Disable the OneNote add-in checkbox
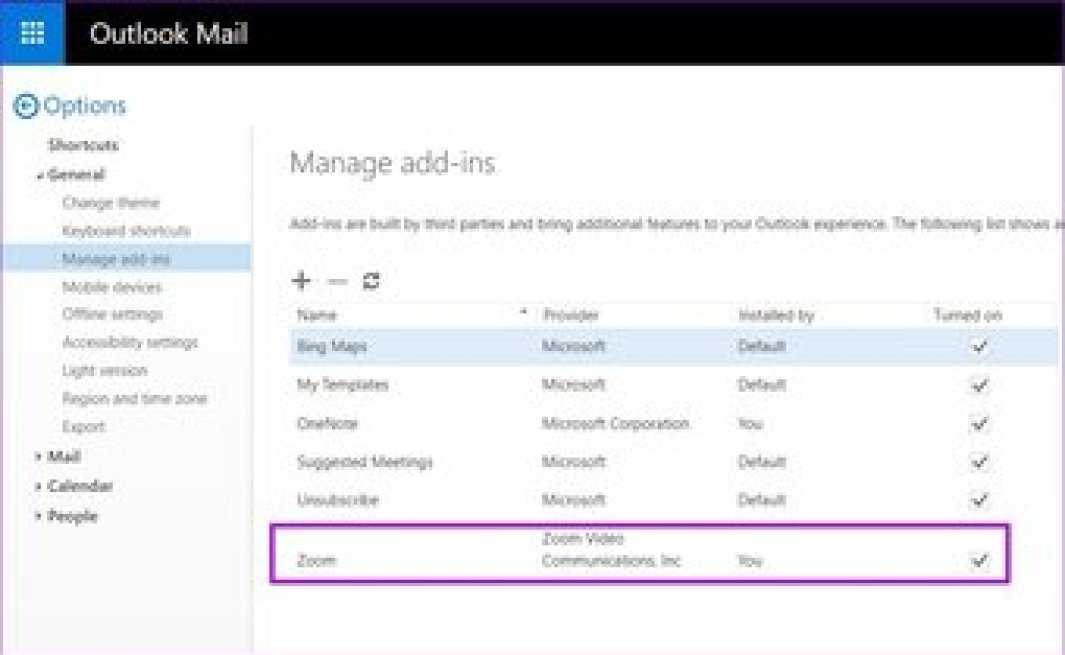Viewport: 1065px width, 655px height. coord(979,424)
